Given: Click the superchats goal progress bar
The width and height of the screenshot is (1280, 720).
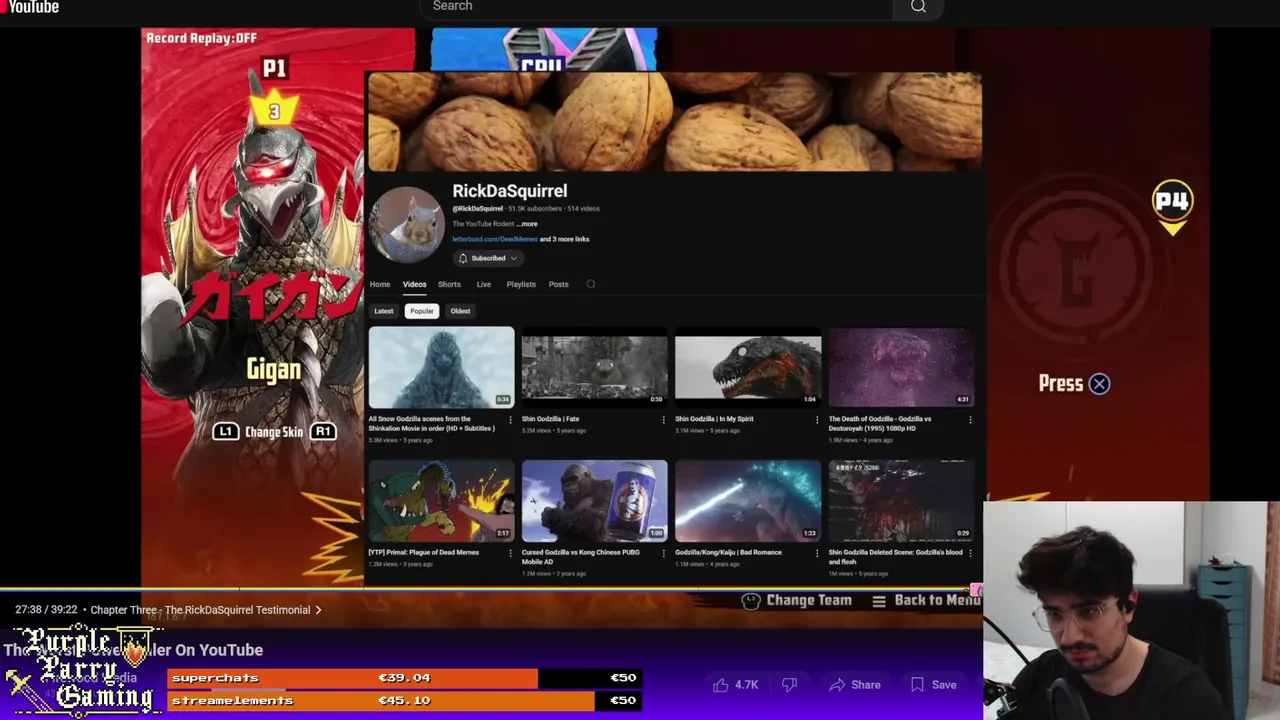Looking at the screenshot, I should 405,678.
